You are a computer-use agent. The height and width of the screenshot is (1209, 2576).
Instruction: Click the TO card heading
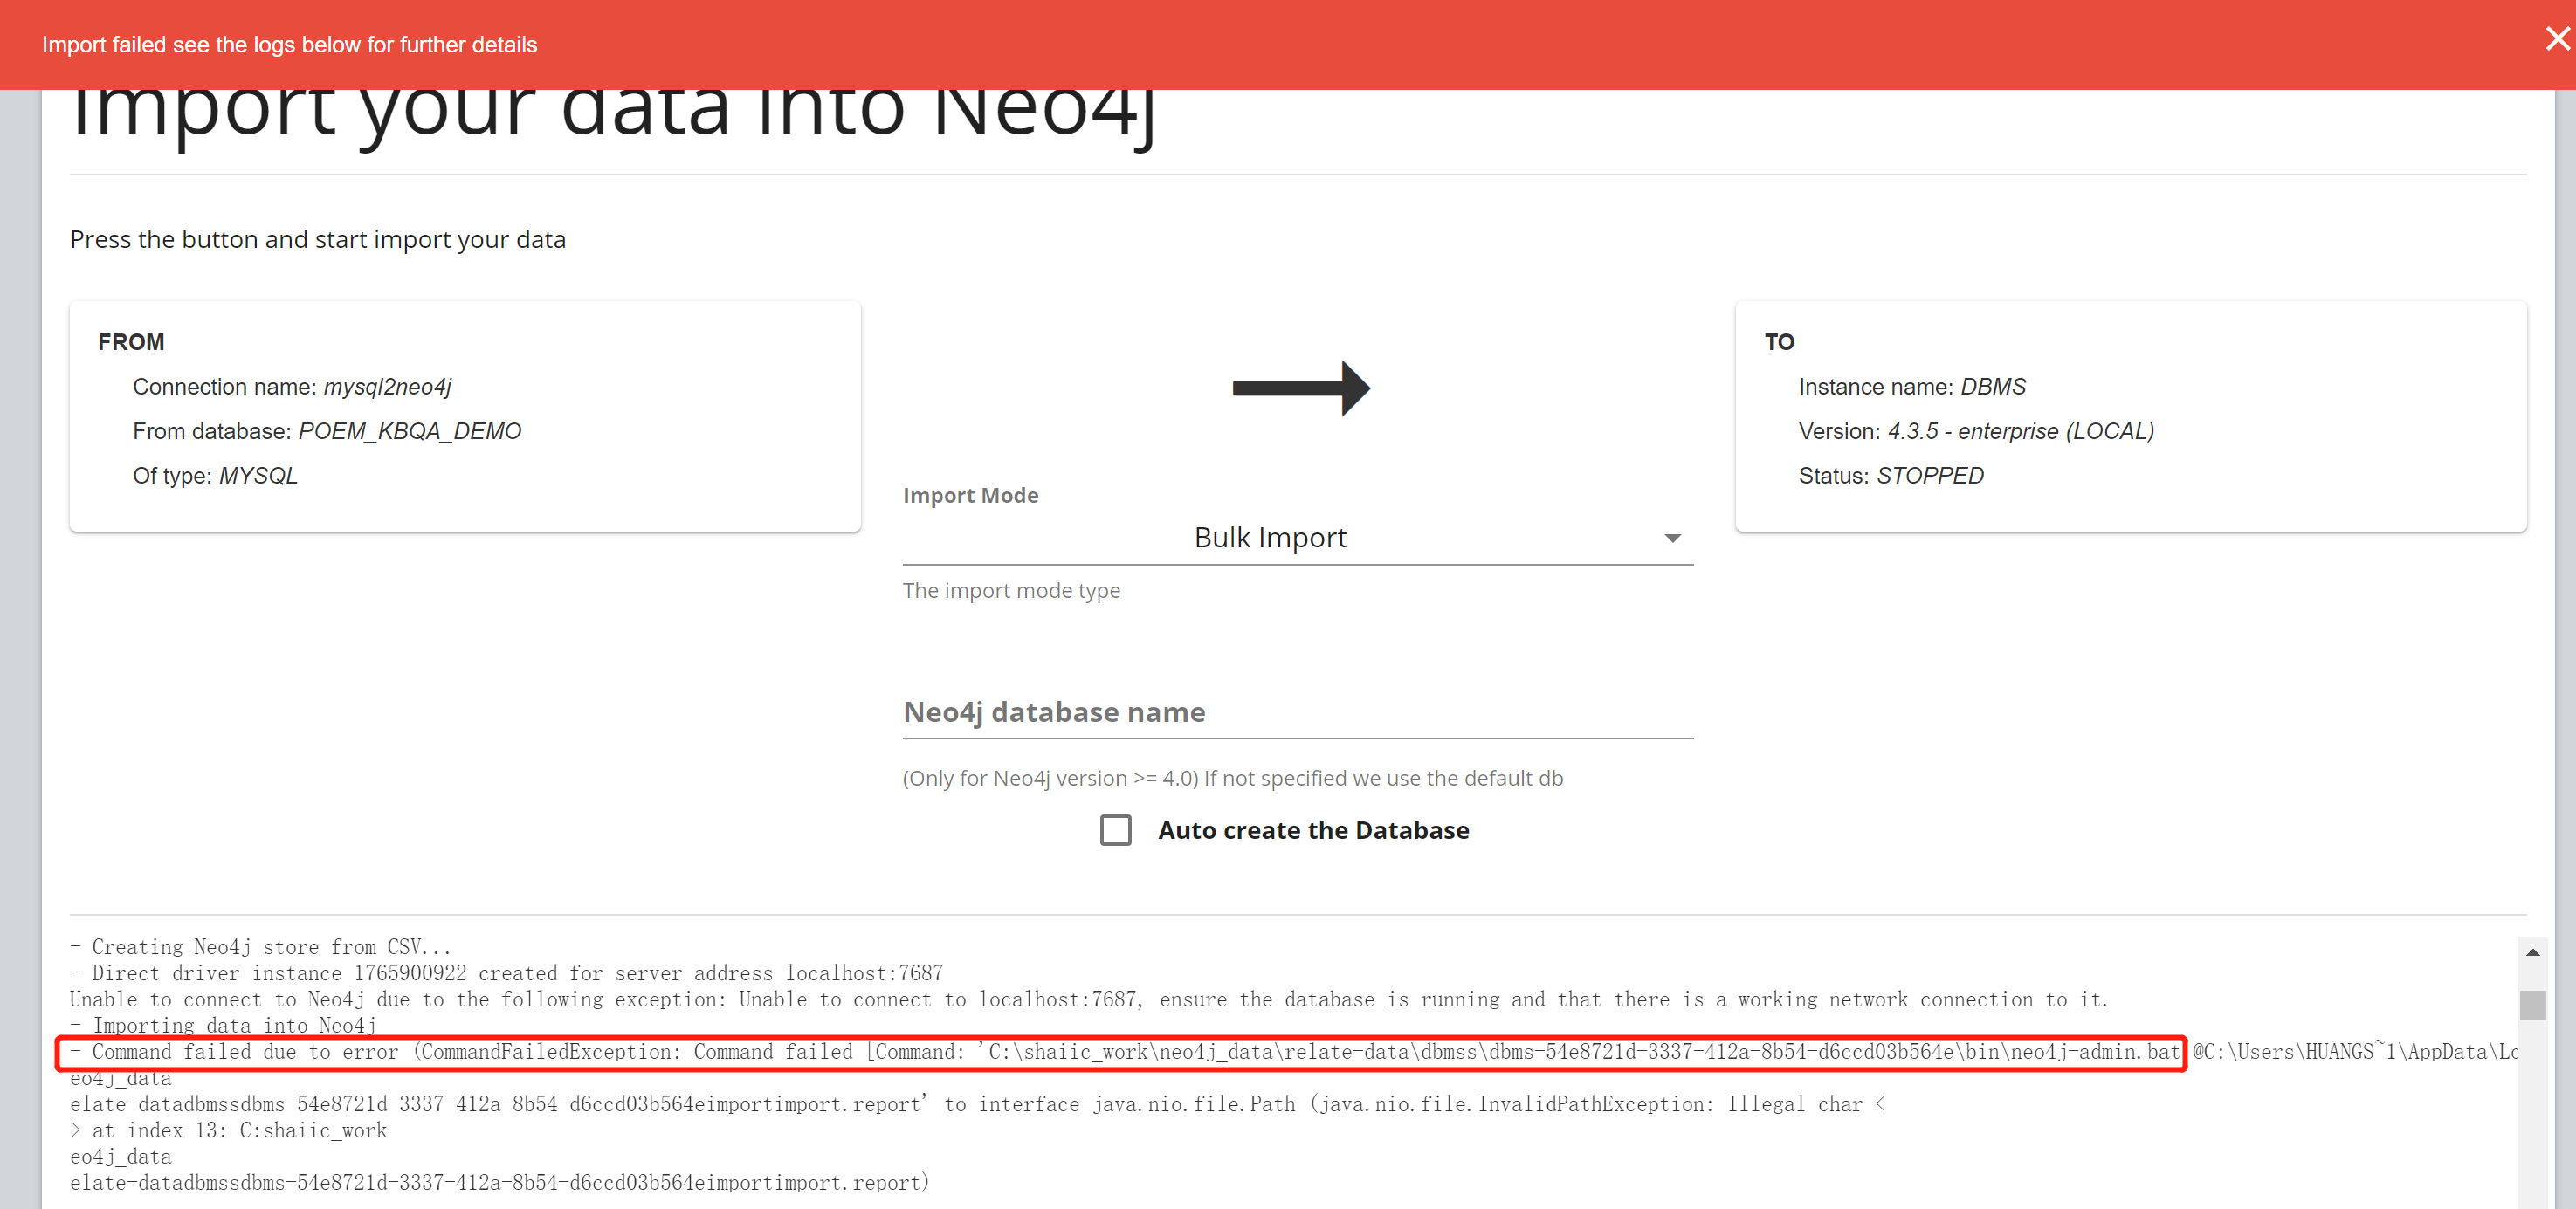point(1779,342)
